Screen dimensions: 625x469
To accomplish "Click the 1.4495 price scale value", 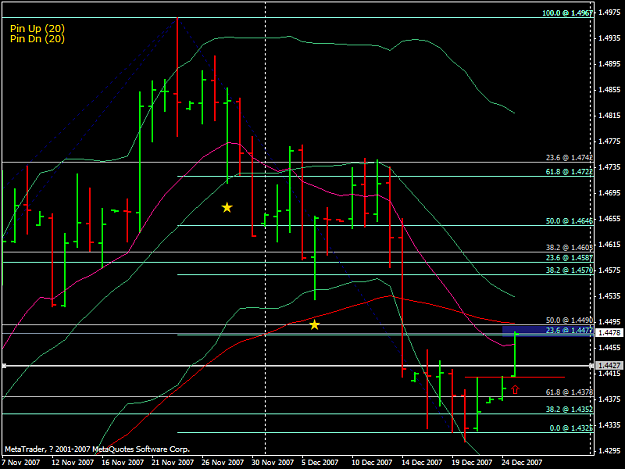I will 609,322.
